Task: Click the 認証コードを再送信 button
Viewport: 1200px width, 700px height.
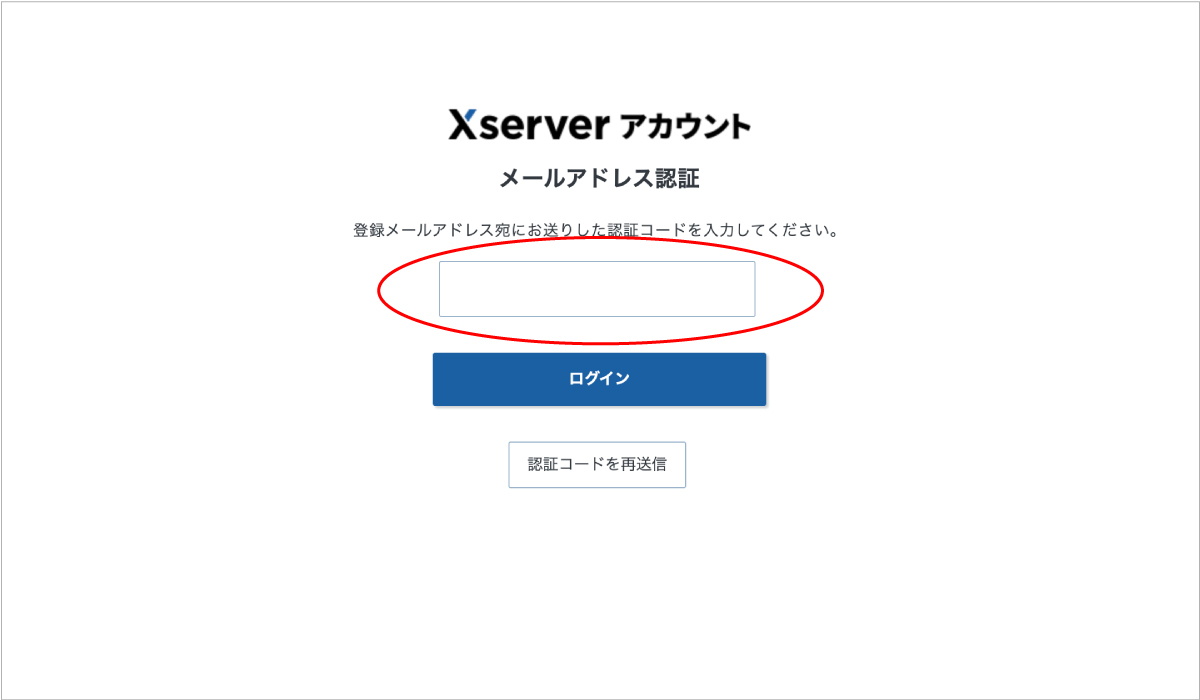Action: (x=597, y=465)
